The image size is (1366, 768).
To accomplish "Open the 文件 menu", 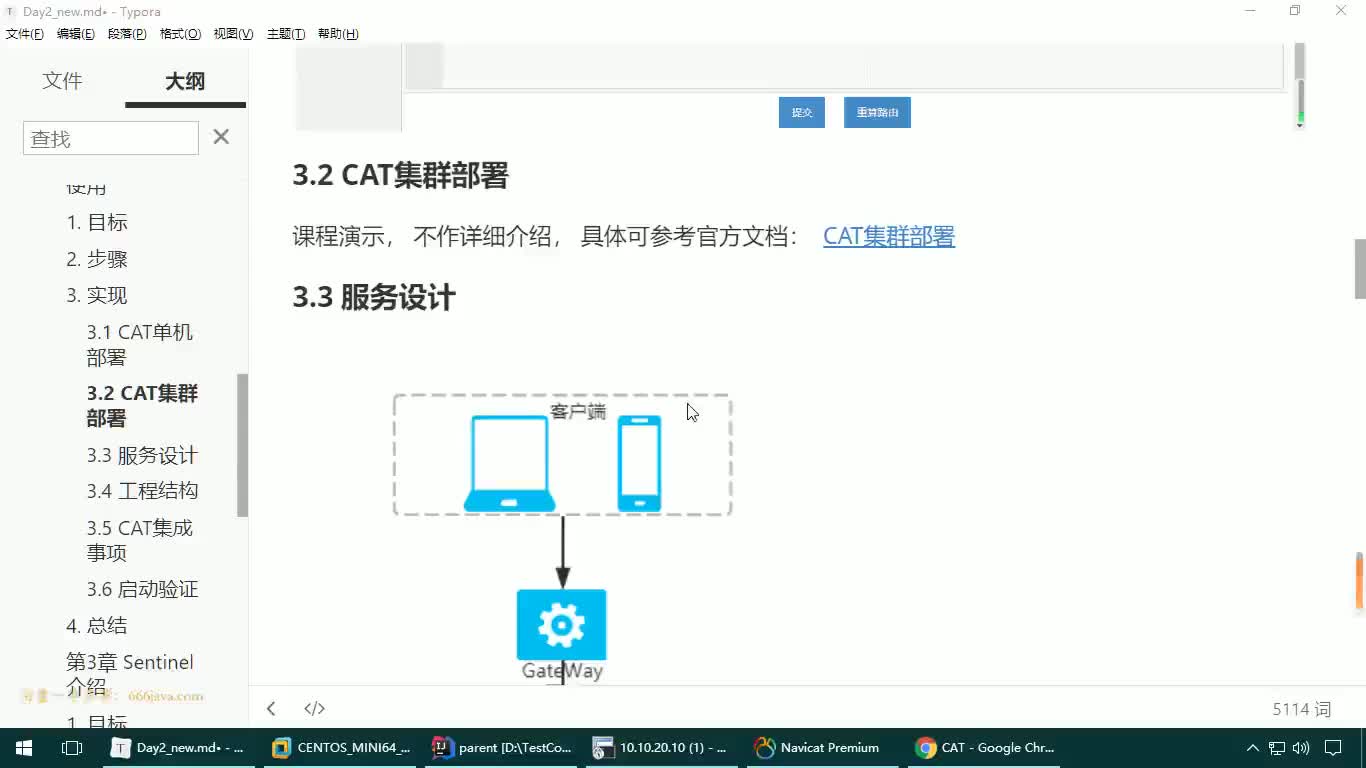I will click(25, 34).
